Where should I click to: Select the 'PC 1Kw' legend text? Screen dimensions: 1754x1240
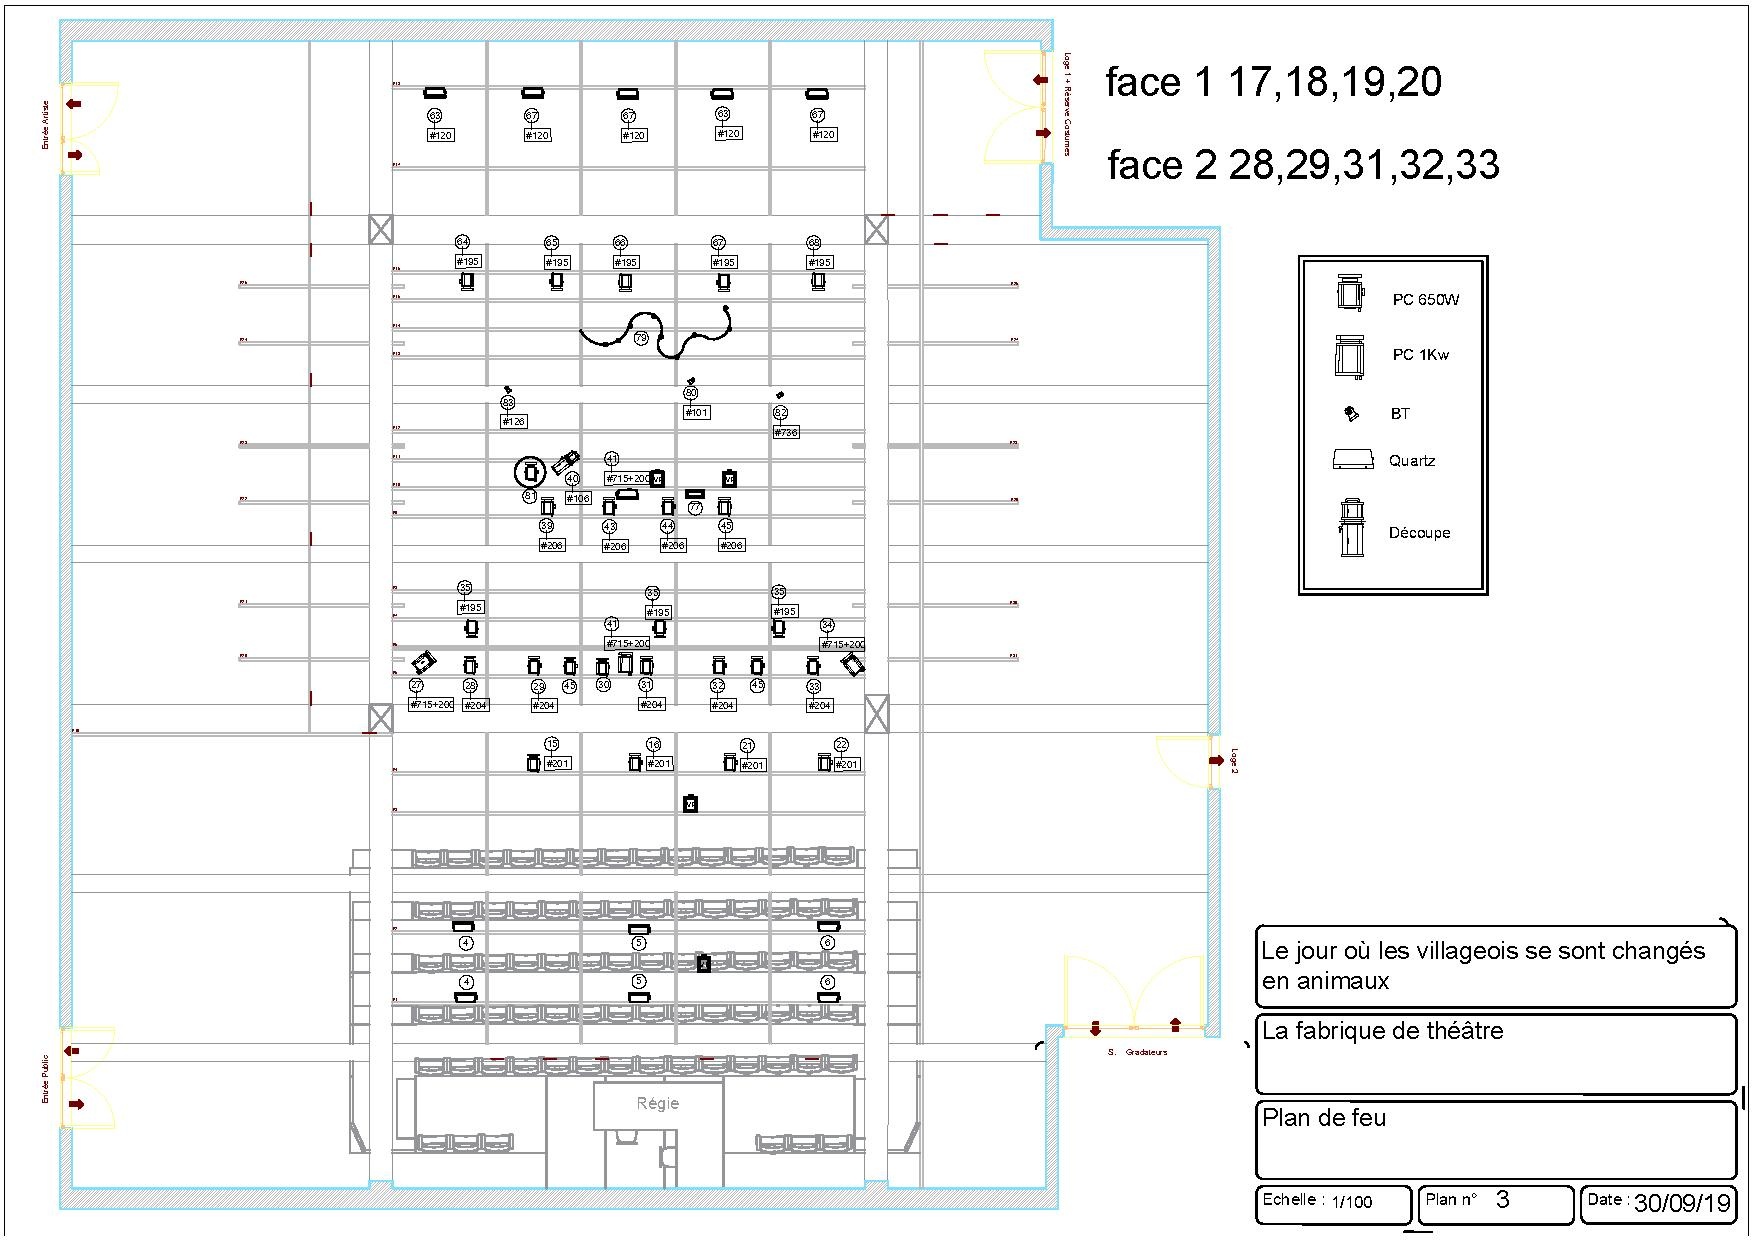(x=1421, y=355)
